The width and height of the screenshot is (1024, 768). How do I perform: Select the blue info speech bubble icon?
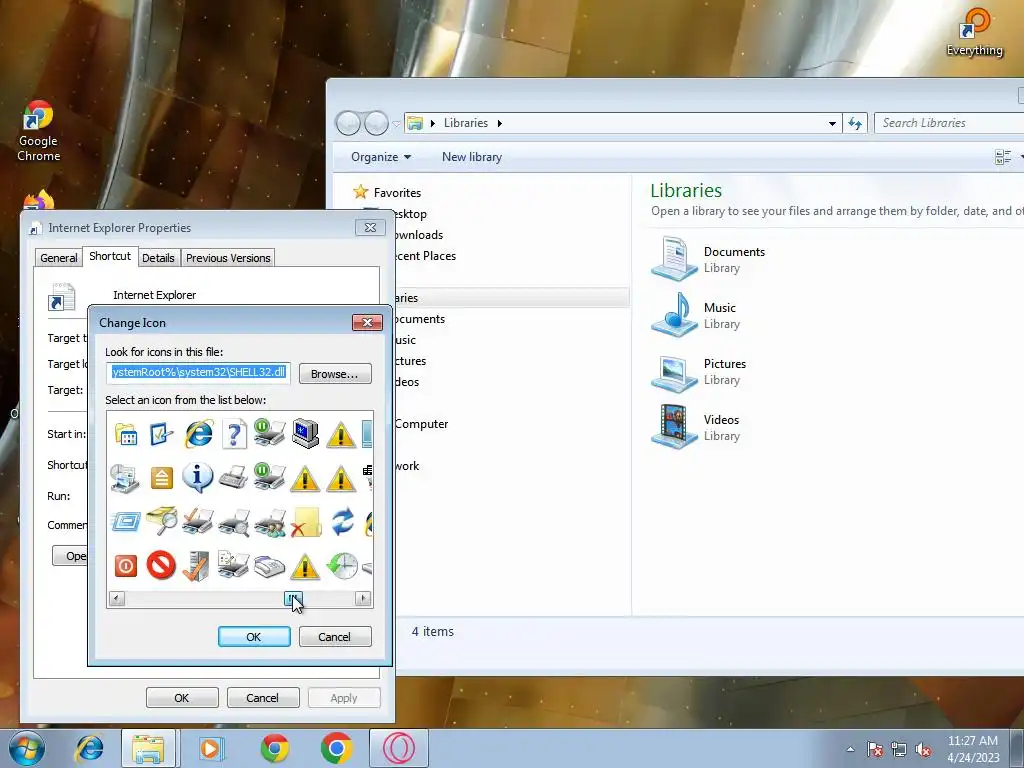[197, 477]
